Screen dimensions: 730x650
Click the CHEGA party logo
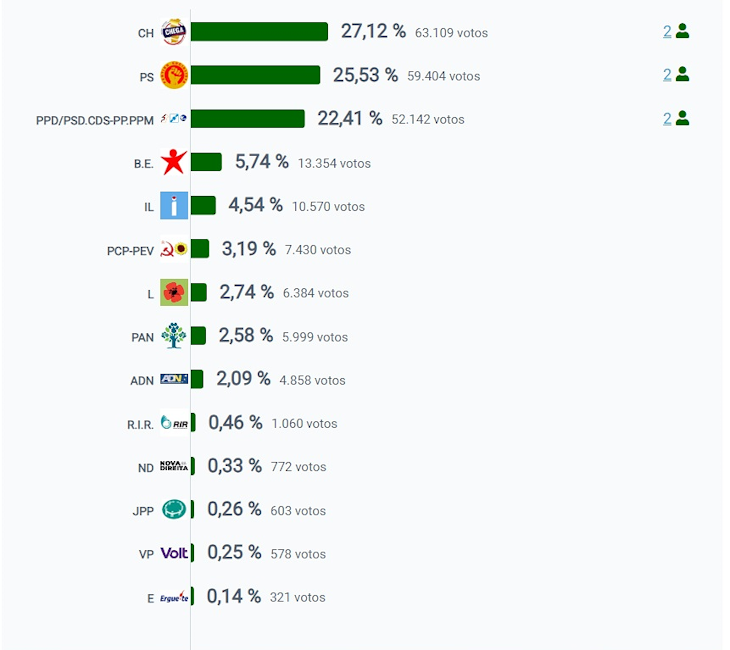(x=174, y=32)
